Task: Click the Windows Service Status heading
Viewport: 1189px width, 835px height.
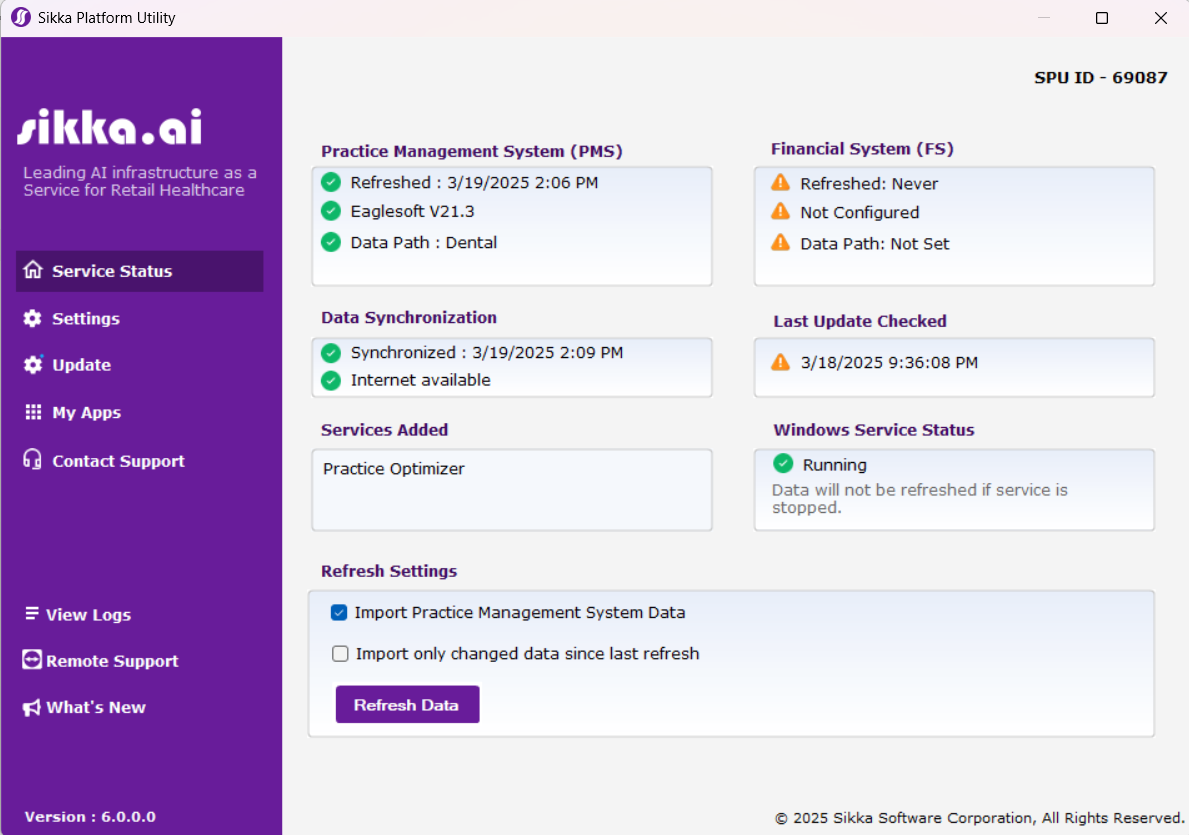Action: pos(874,430)
